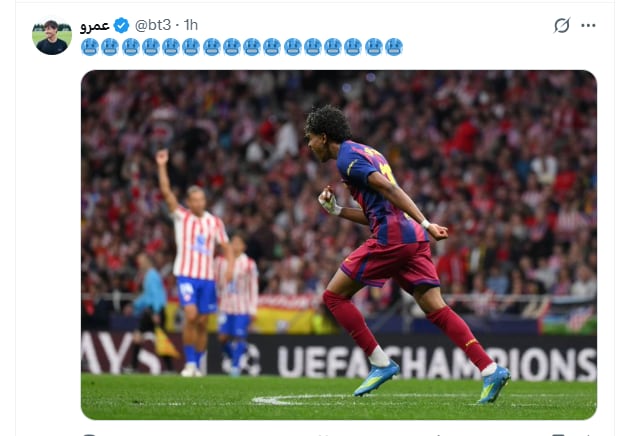The width and height of the screenshot is (629, 436).
Task: Click the blue verified badge
Action: point(122,25)
